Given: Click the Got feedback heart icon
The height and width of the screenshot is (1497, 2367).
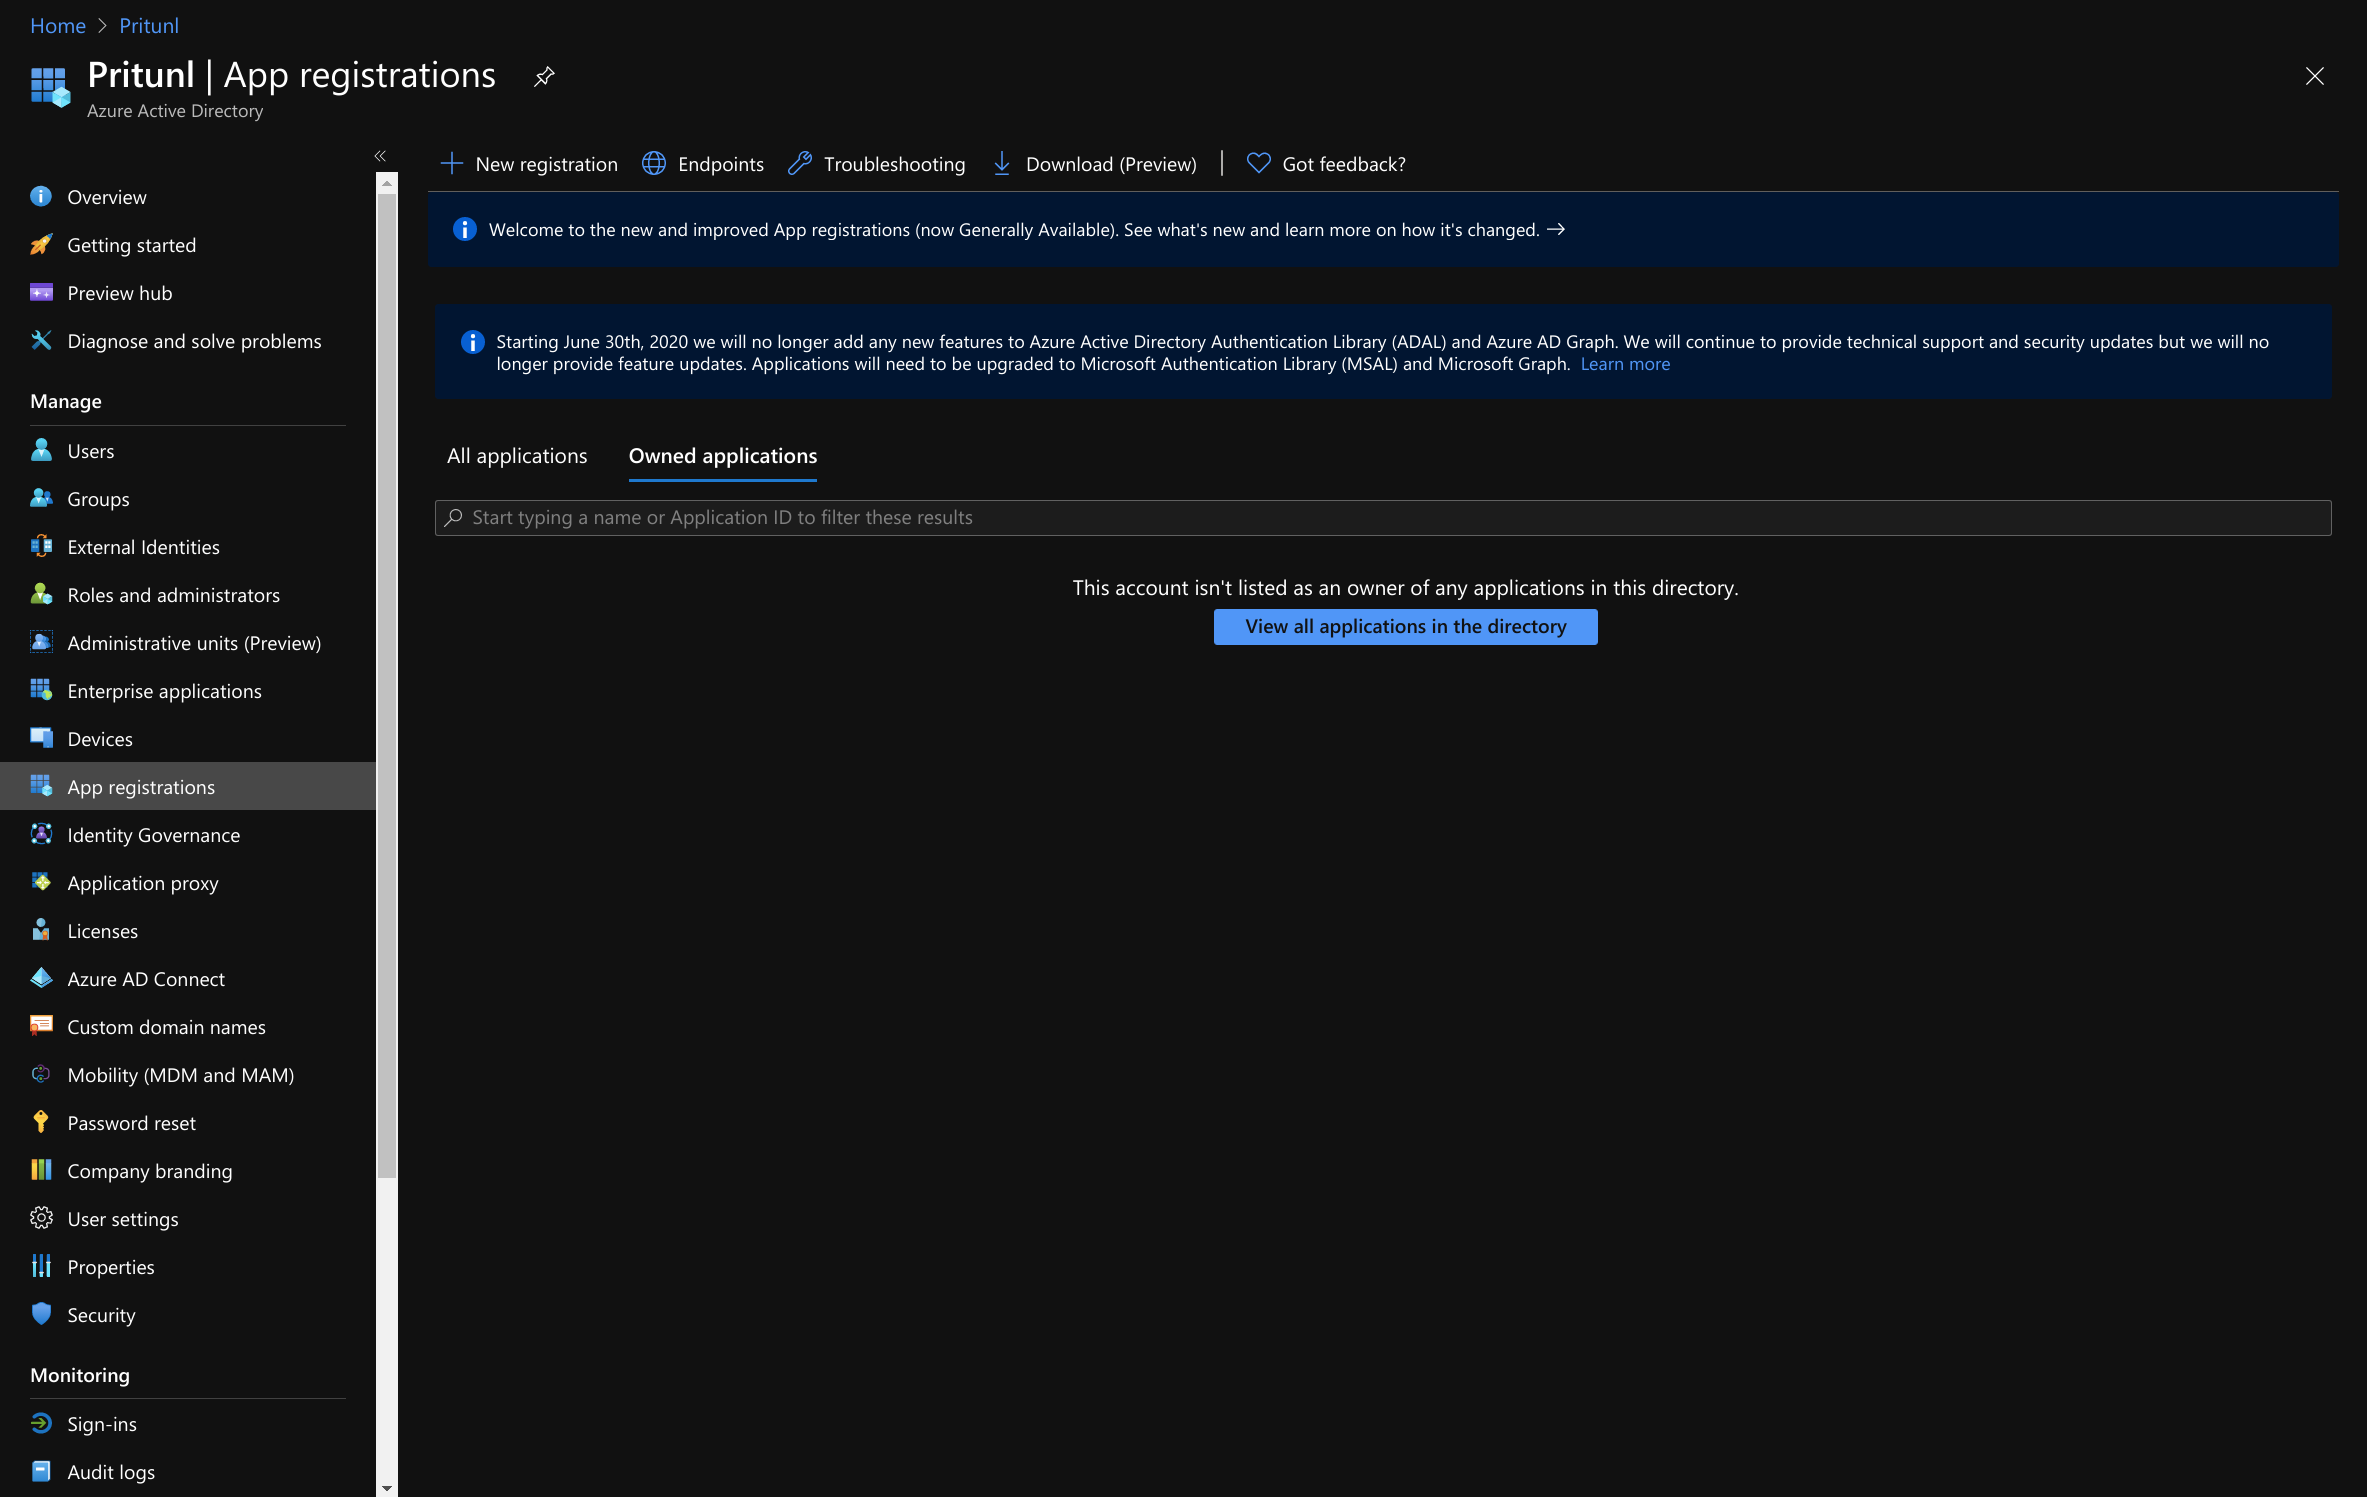Looking at the screenshot, I should (1258, 164).
